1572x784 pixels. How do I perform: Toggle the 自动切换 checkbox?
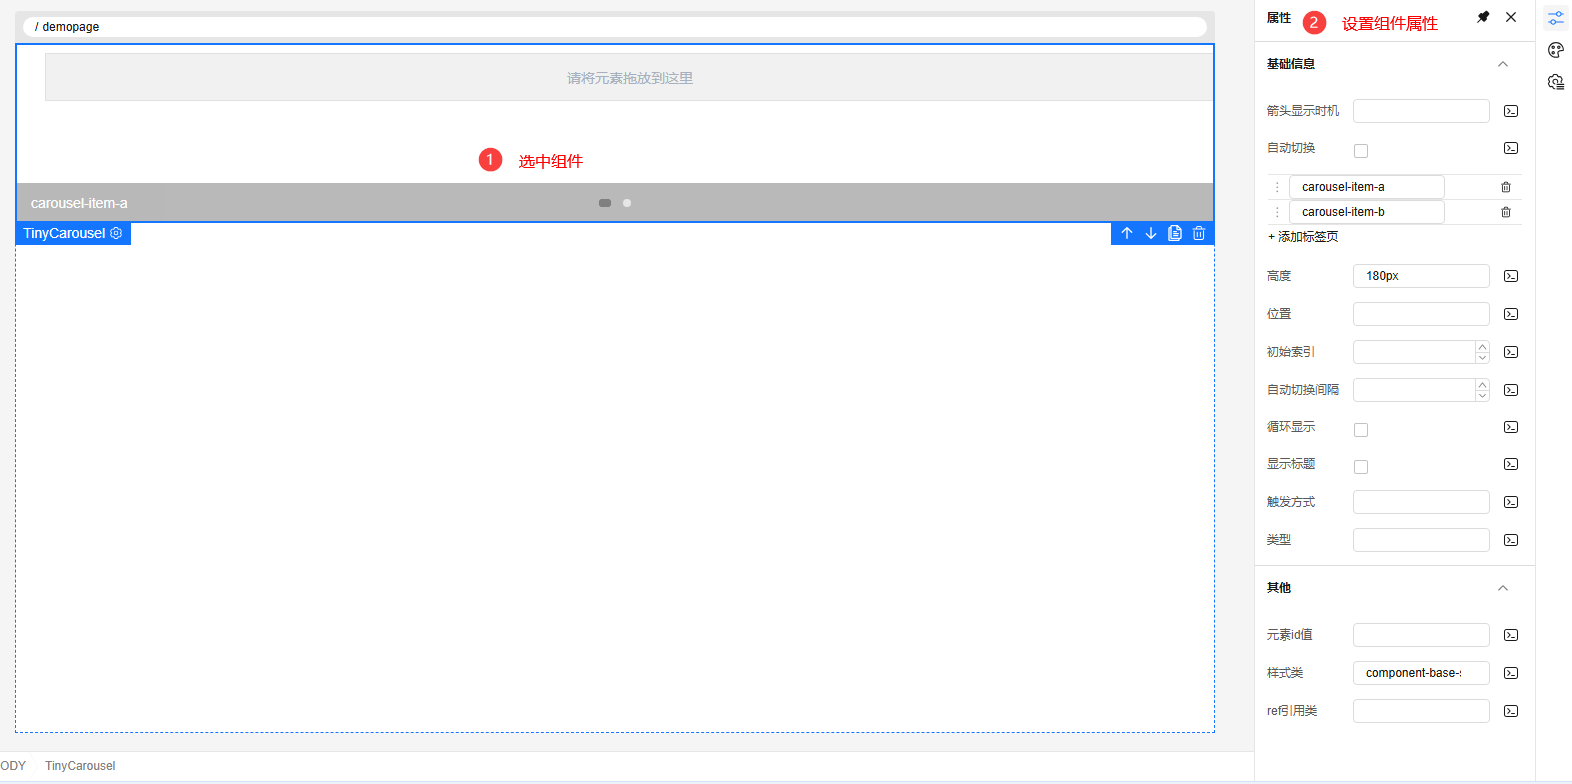point(1361,151)
